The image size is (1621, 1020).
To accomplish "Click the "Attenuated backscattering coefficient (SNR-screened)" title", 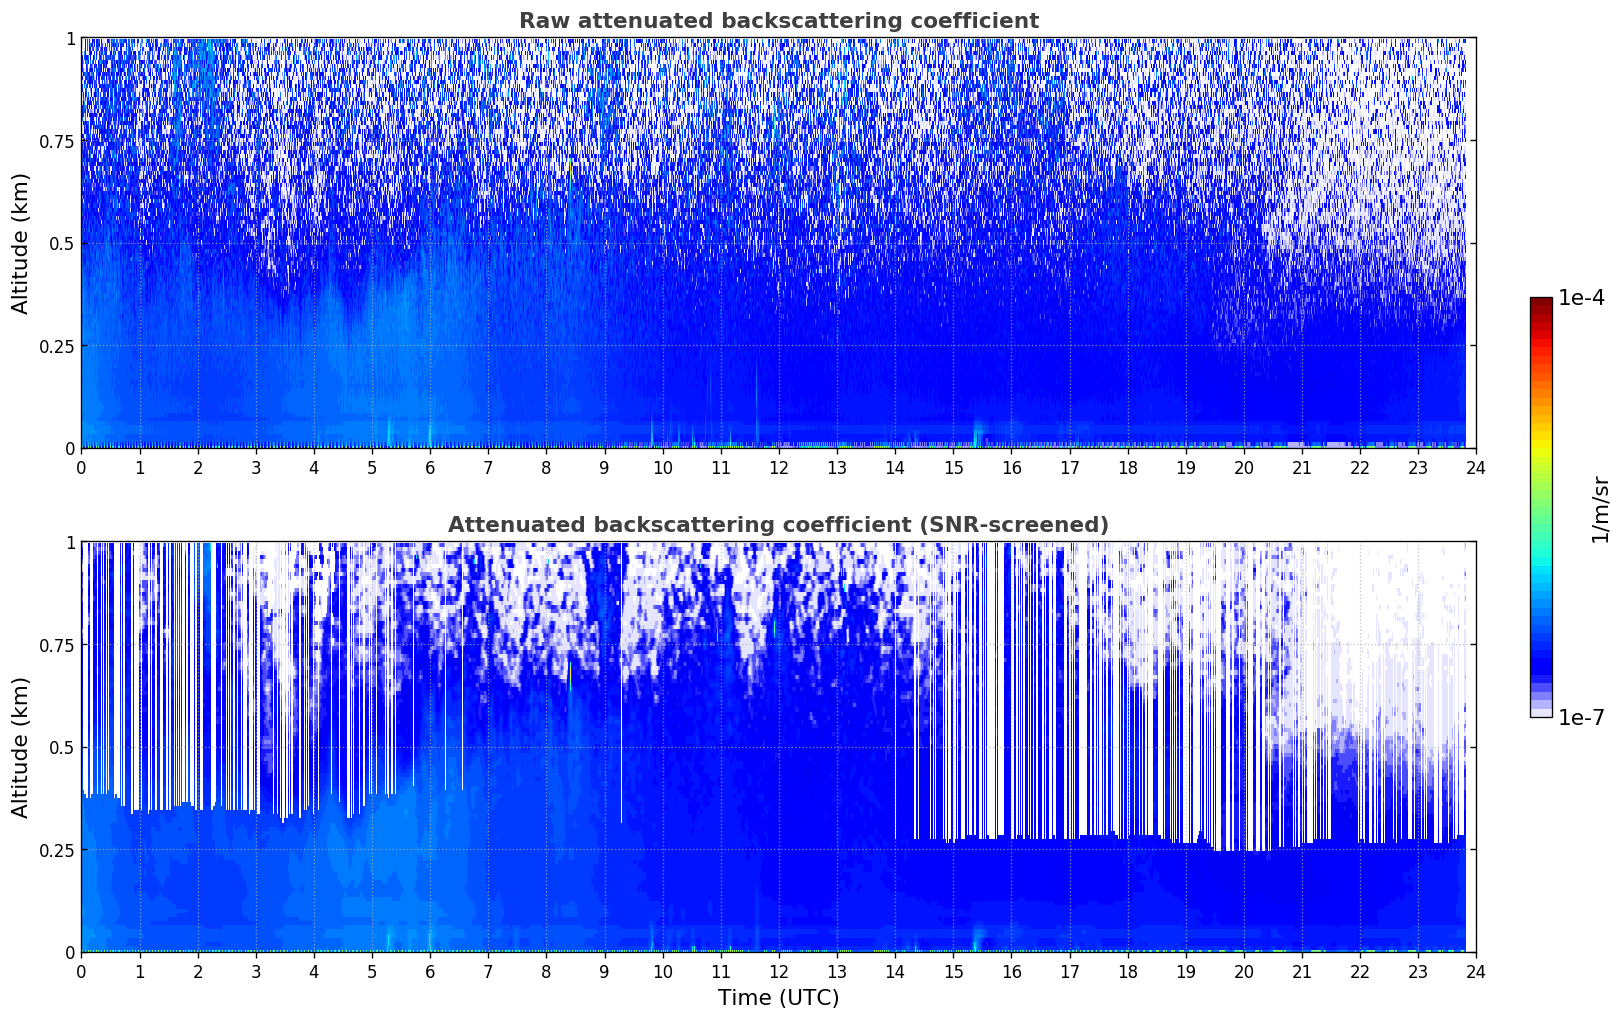I will point(778,525).
